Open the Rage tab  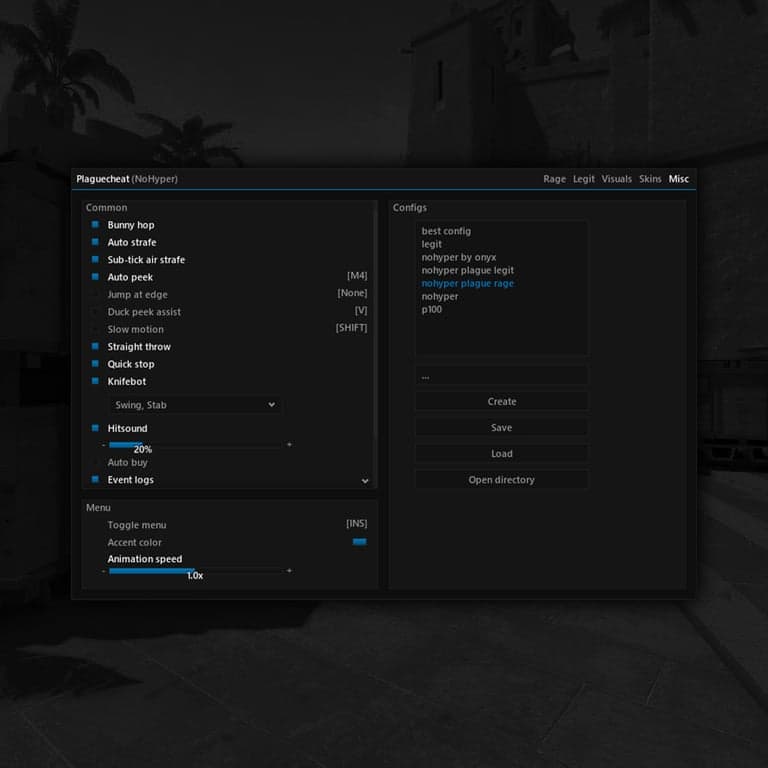click(554, 179)
